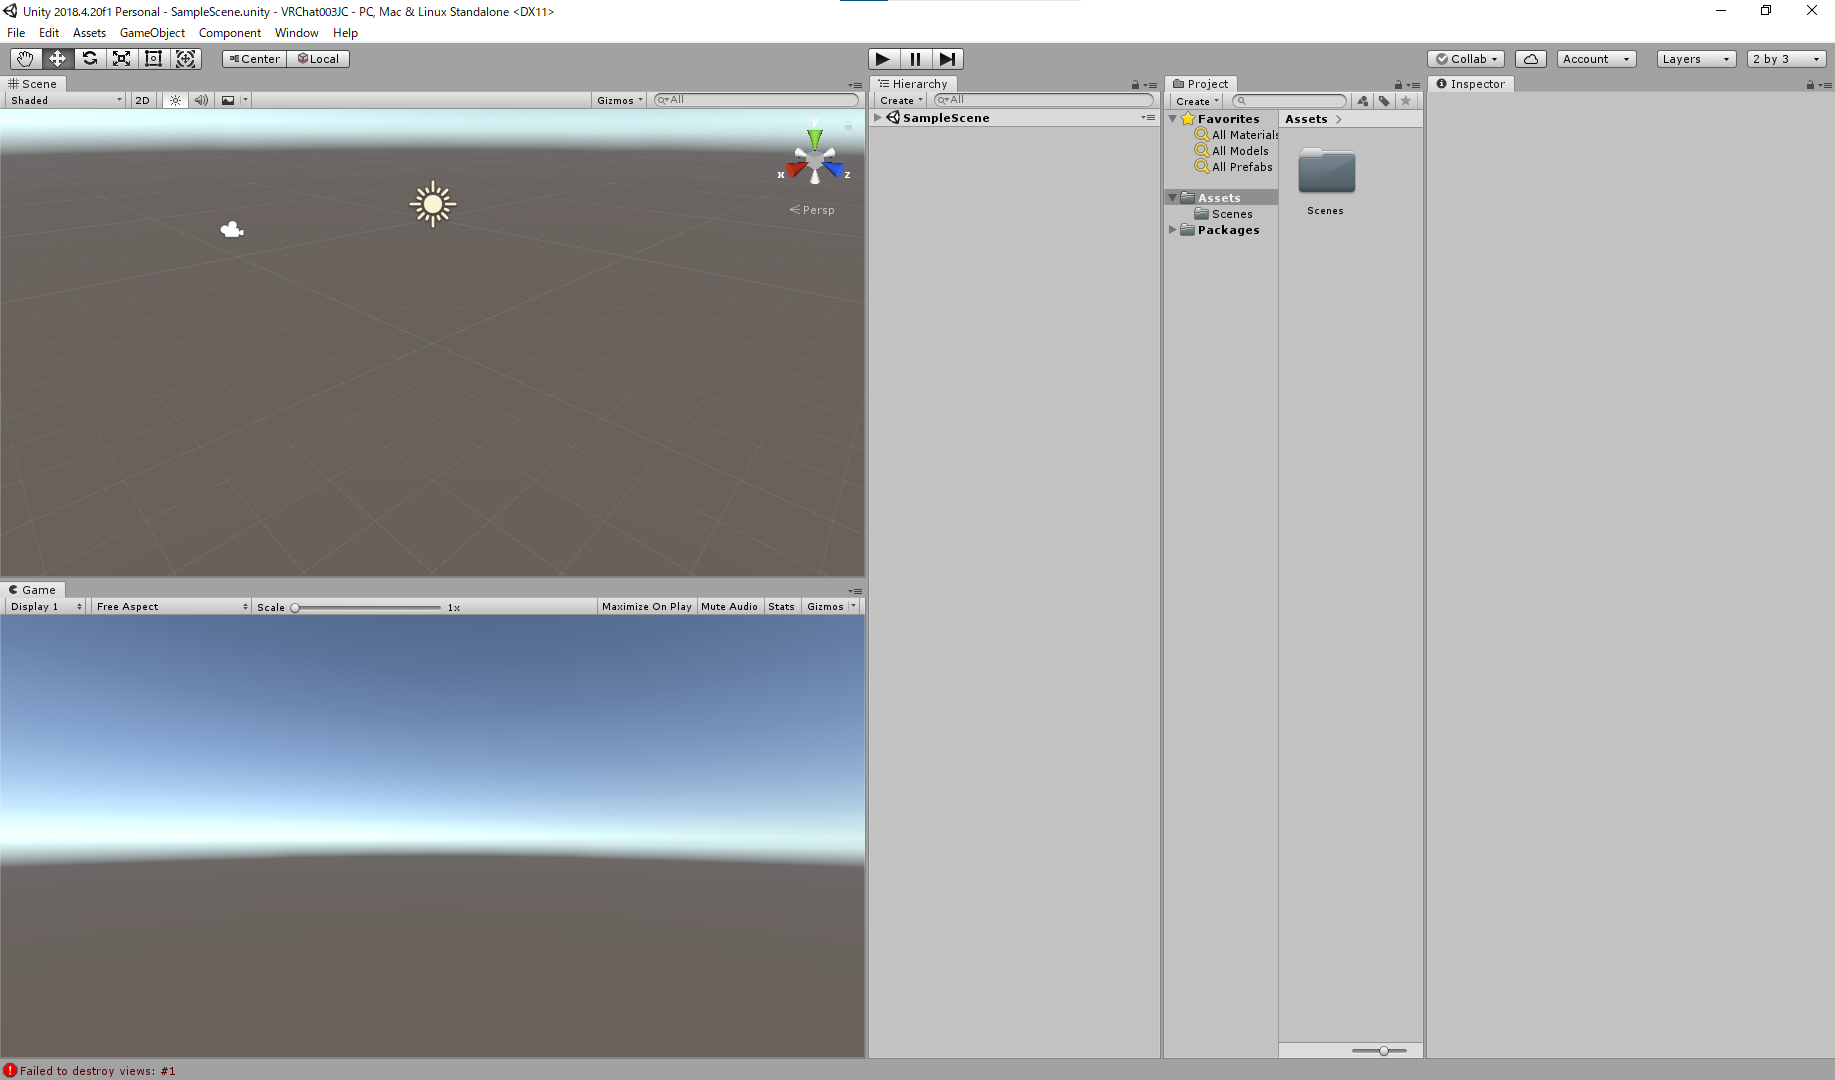Click the error icon in status bar
This screenshot has width=1835, height=1080.
pyautogui.click(x=10, y=1070)
